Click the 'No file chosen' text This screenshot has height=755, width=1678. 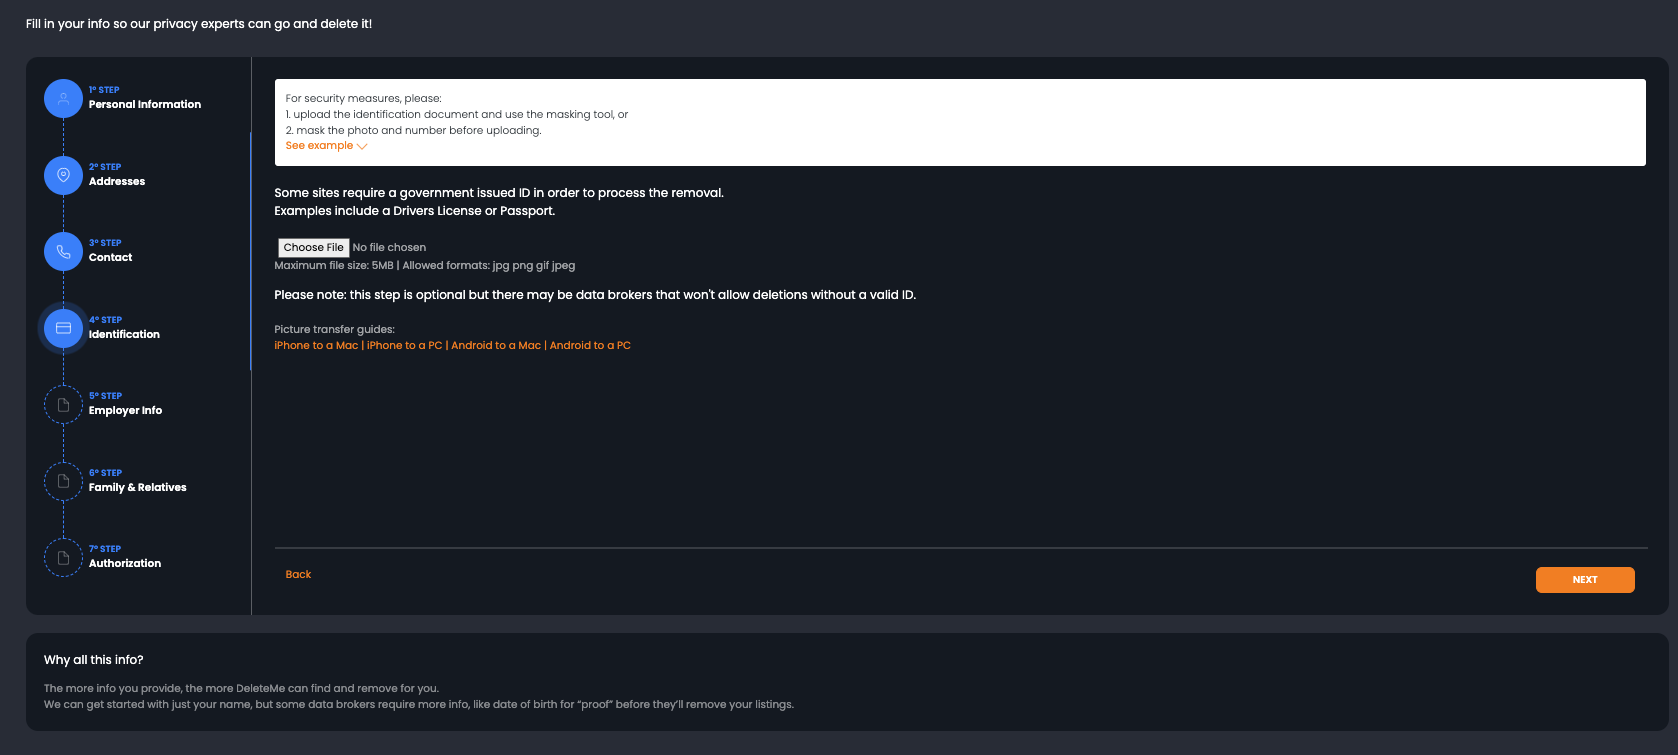(x=389, y=247)
